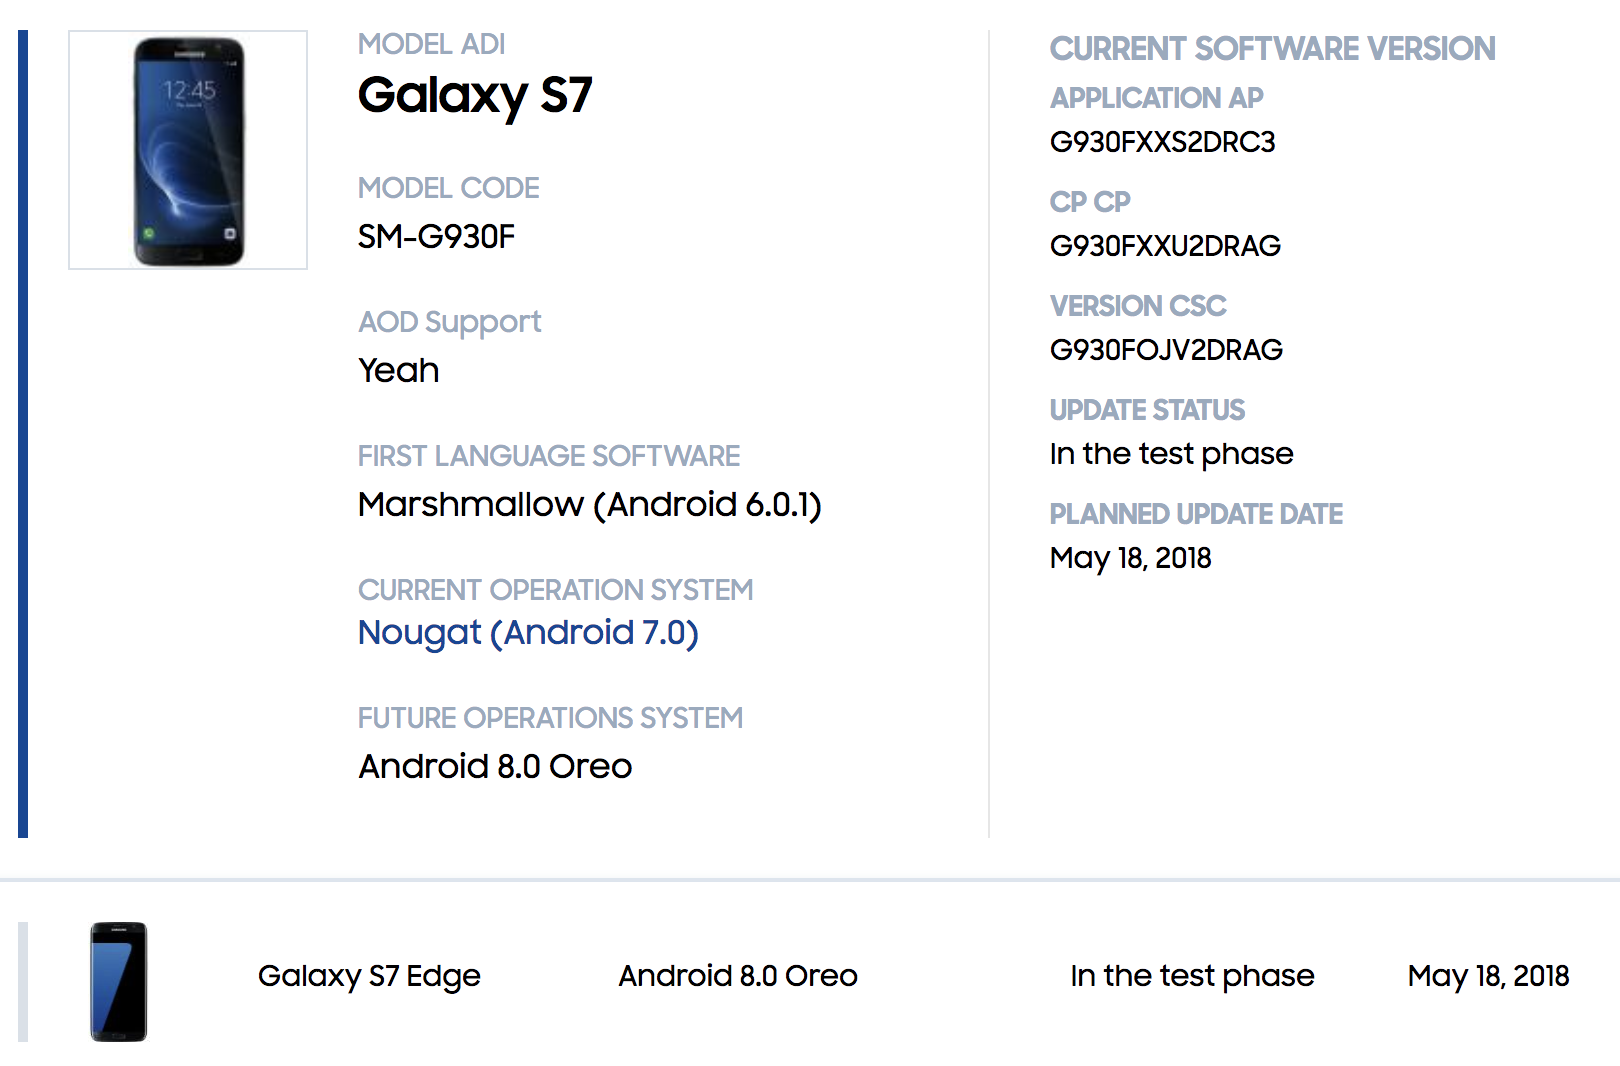Click Android 8.0 Oreo under Future Operations System

tap(495, 767)
